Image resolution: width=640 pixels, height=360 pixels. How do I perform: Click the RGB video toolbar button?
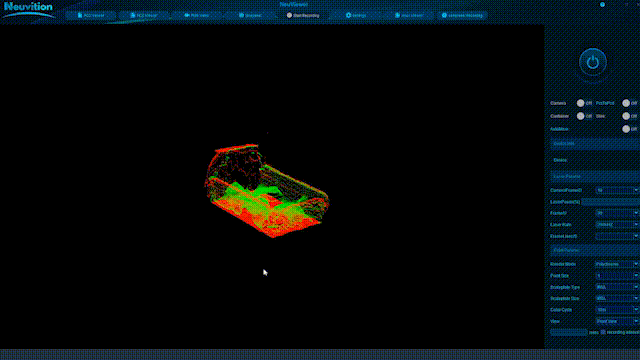(197, 16)
